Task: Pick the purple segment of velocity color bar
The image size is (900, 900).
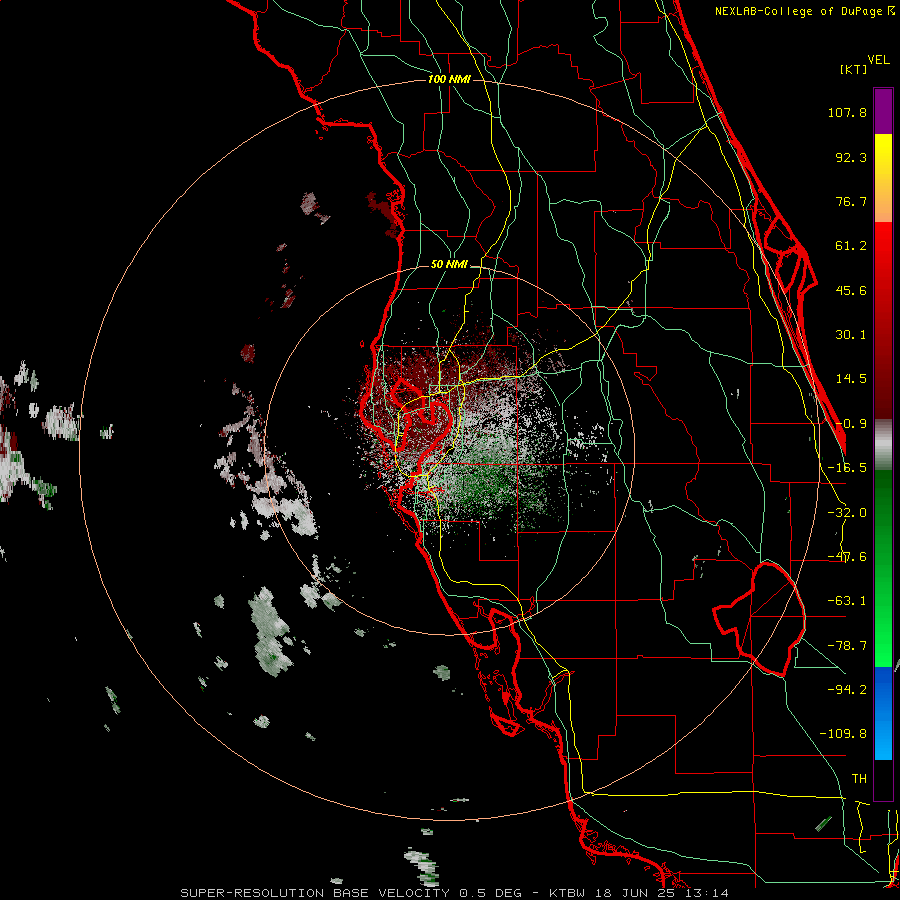Action: (883, 111)
